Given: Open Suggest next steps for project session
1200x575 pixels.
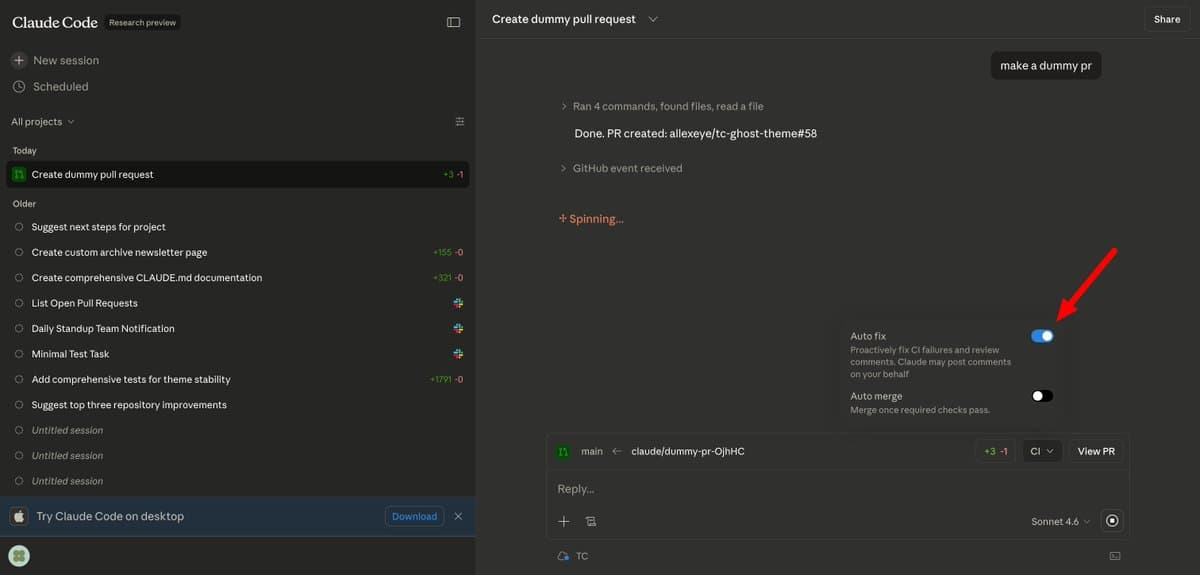Looking at the screenshot, I should 237,227.
